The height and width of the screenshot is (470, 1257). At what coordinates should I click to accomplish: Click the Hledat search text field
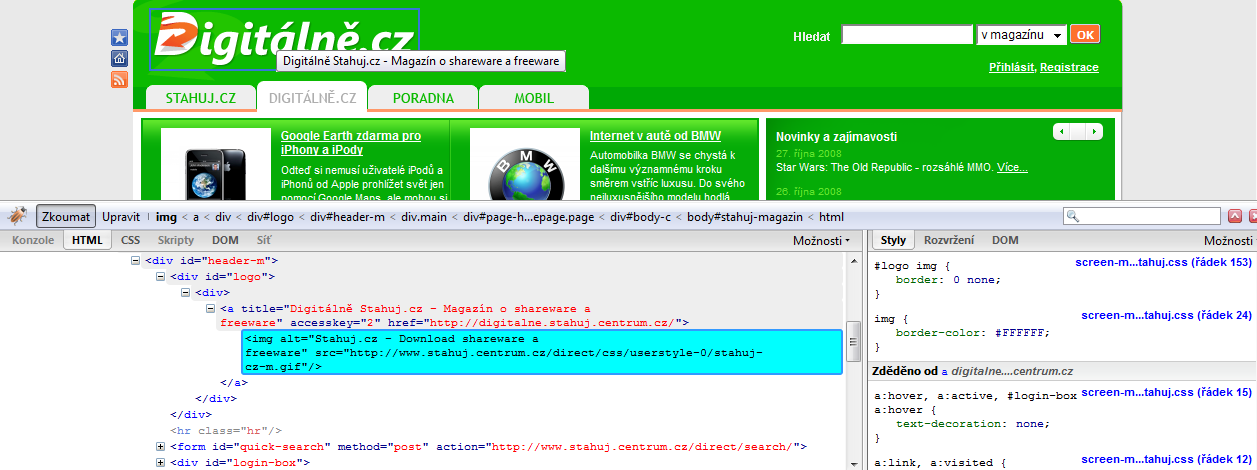(907, 35)
